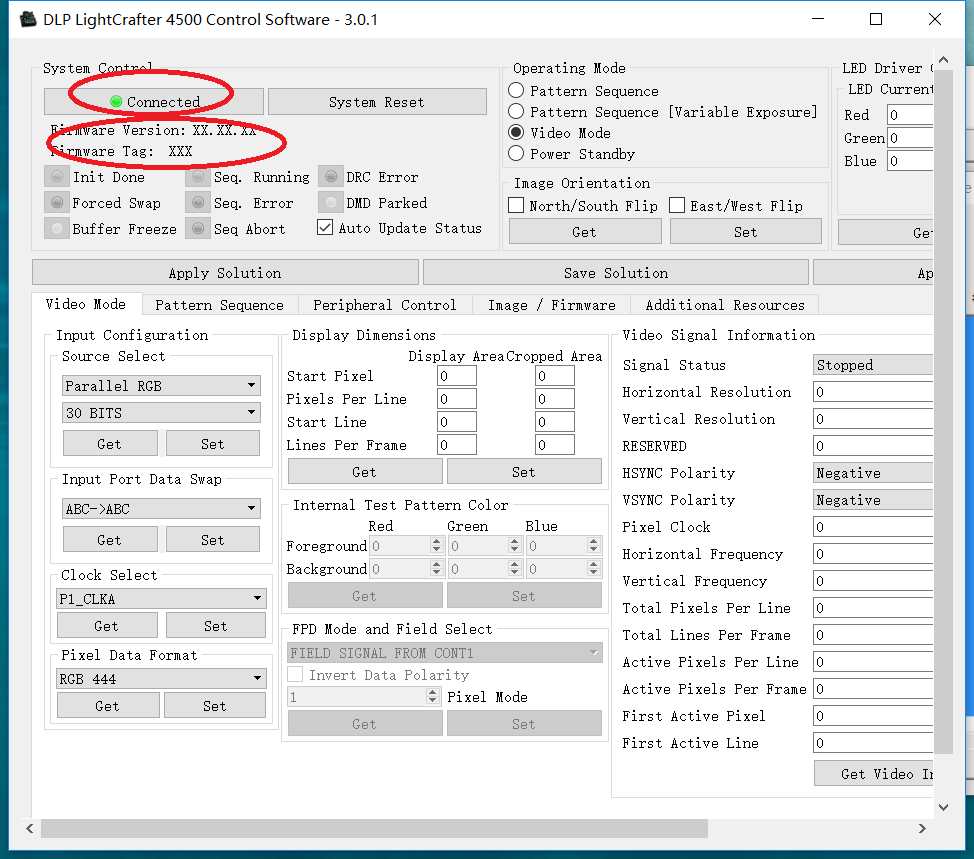
Task: Select the Power Standby radio button
Action: point(516,153)
